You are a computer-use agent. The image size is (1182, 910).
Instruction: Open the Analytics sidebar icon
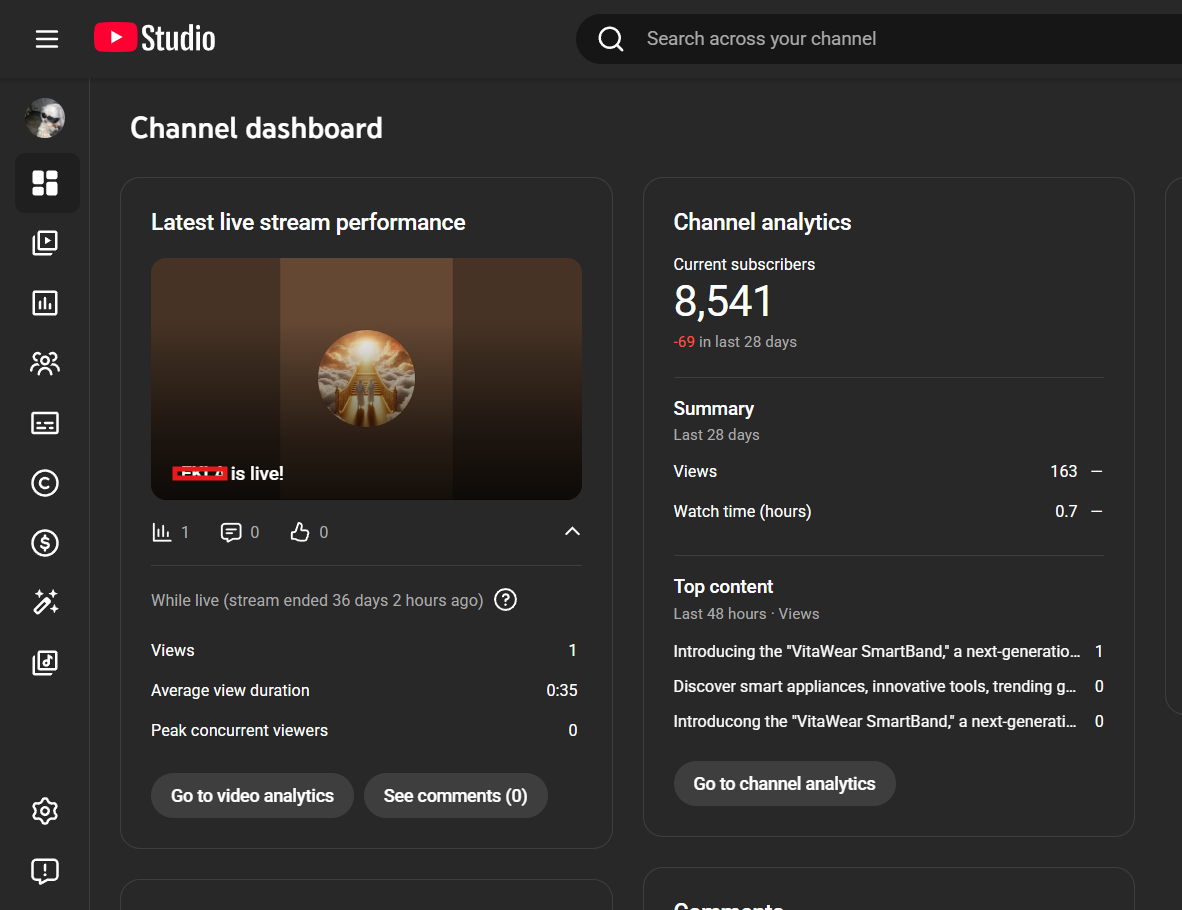tap(45, 303)
